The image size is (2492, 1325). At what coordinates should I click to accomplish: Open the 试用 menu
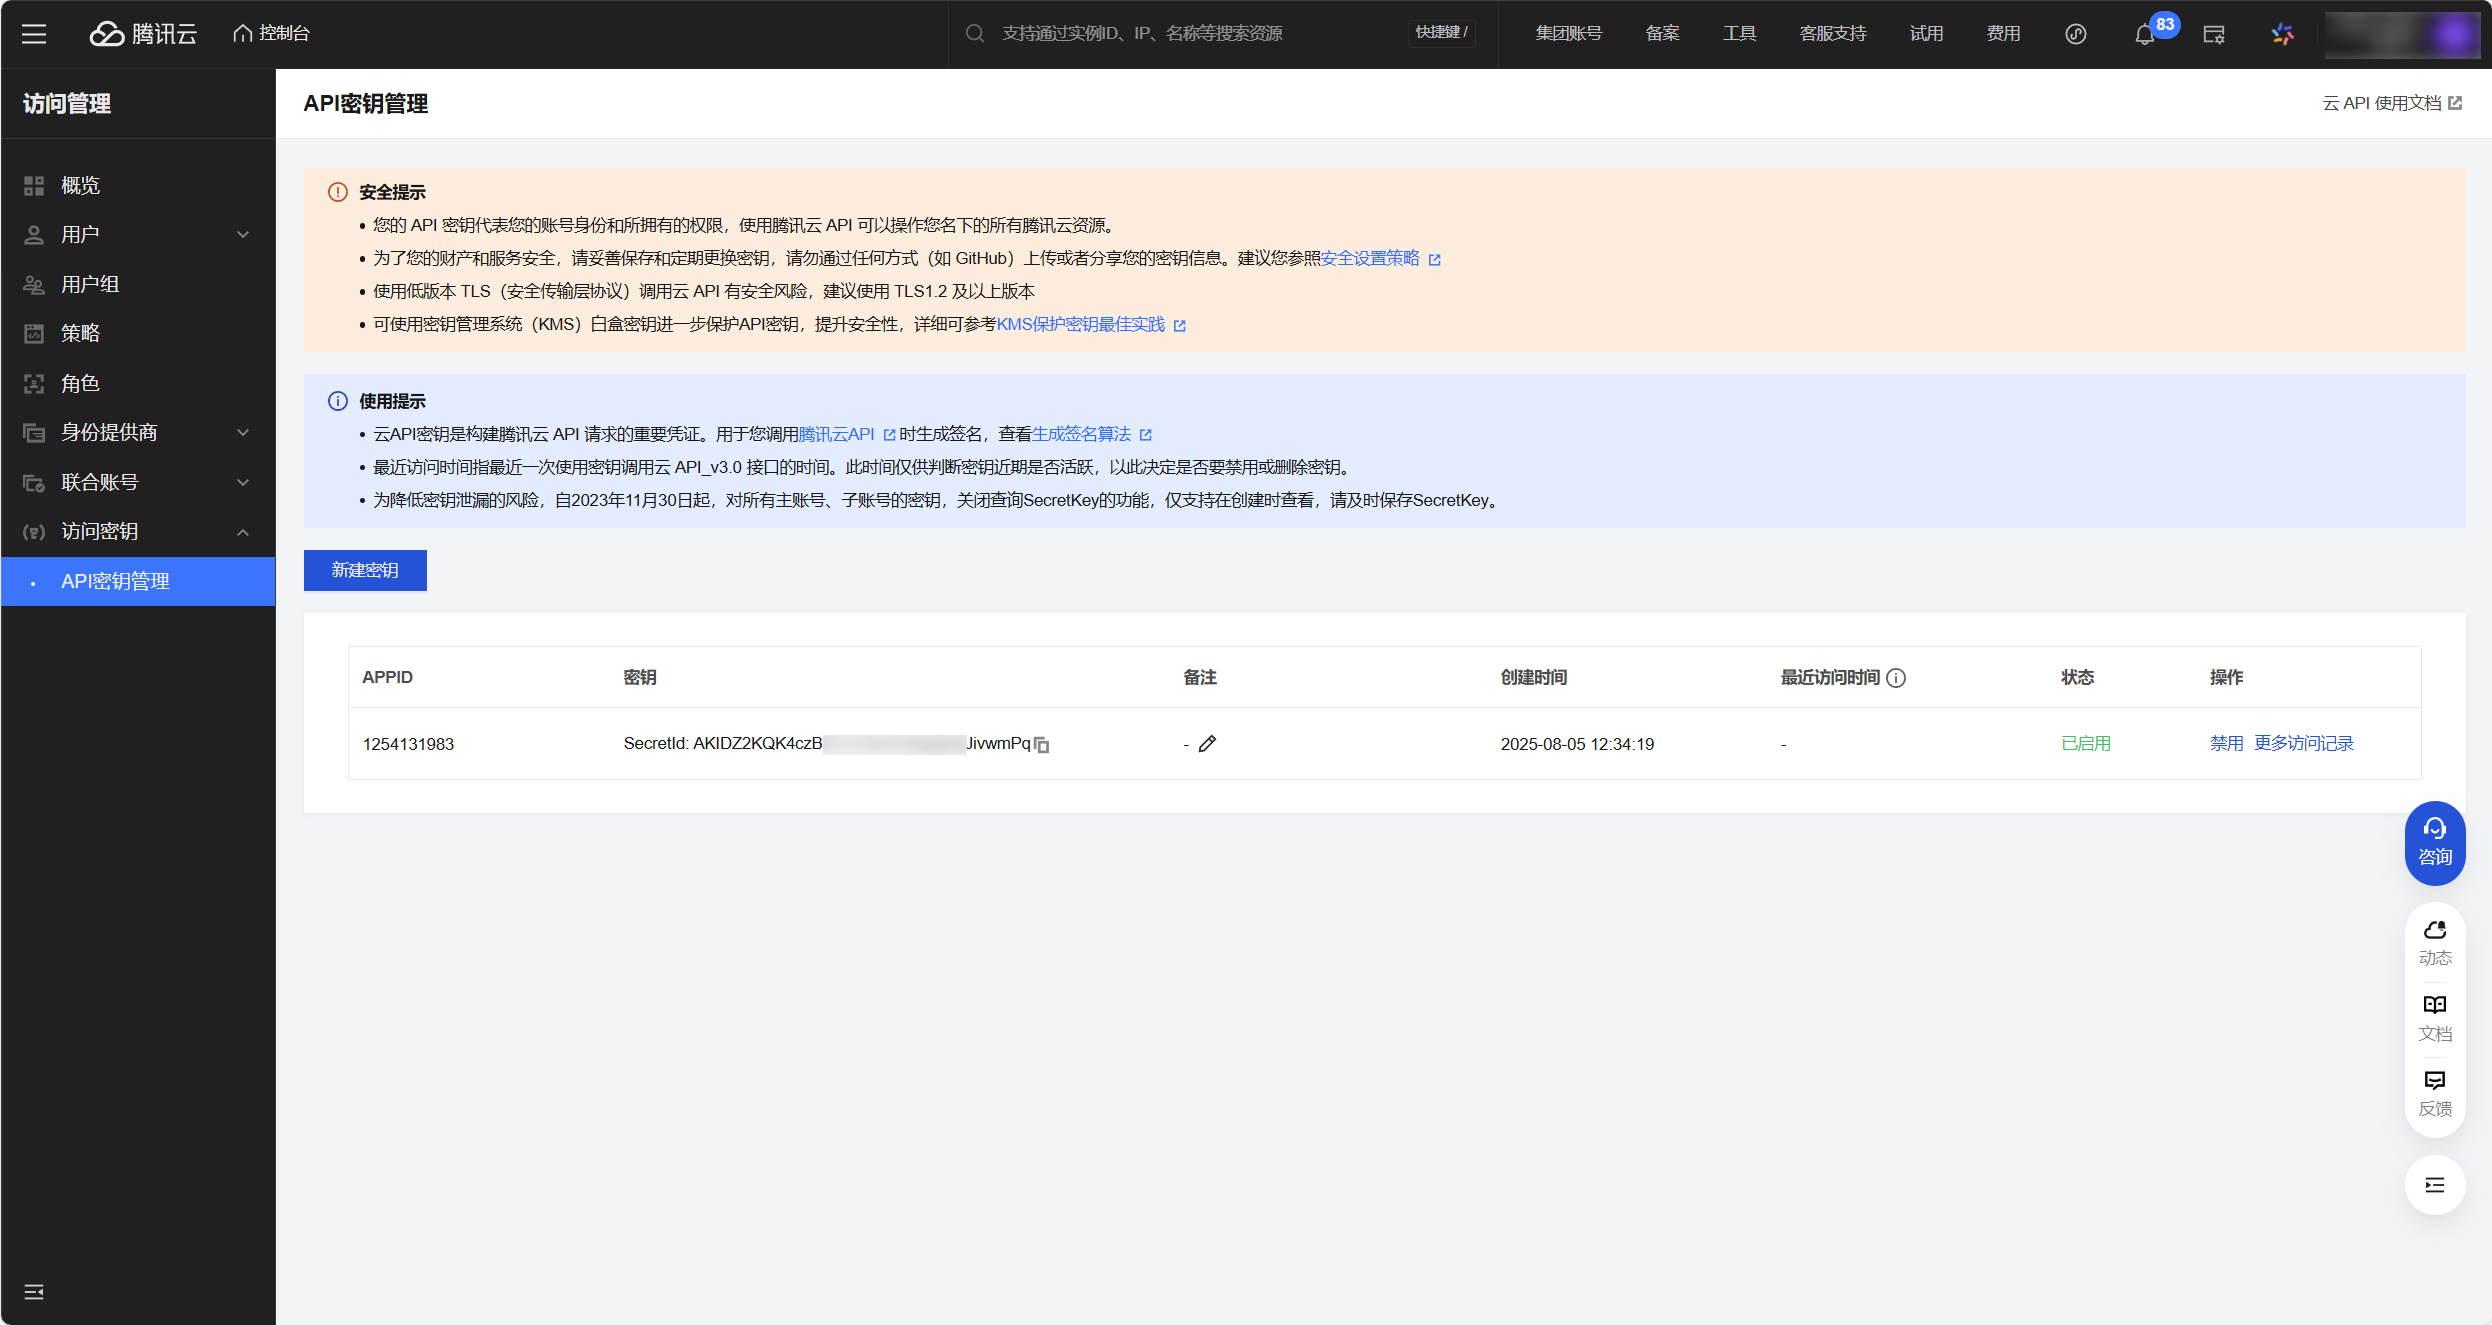[x=1926, y=34]
